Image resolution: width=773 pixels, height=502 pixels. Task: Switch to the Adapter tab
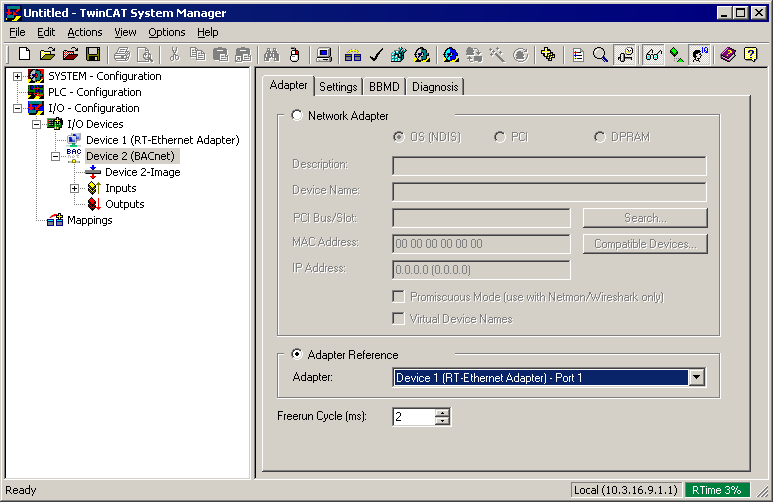[288, 85]
